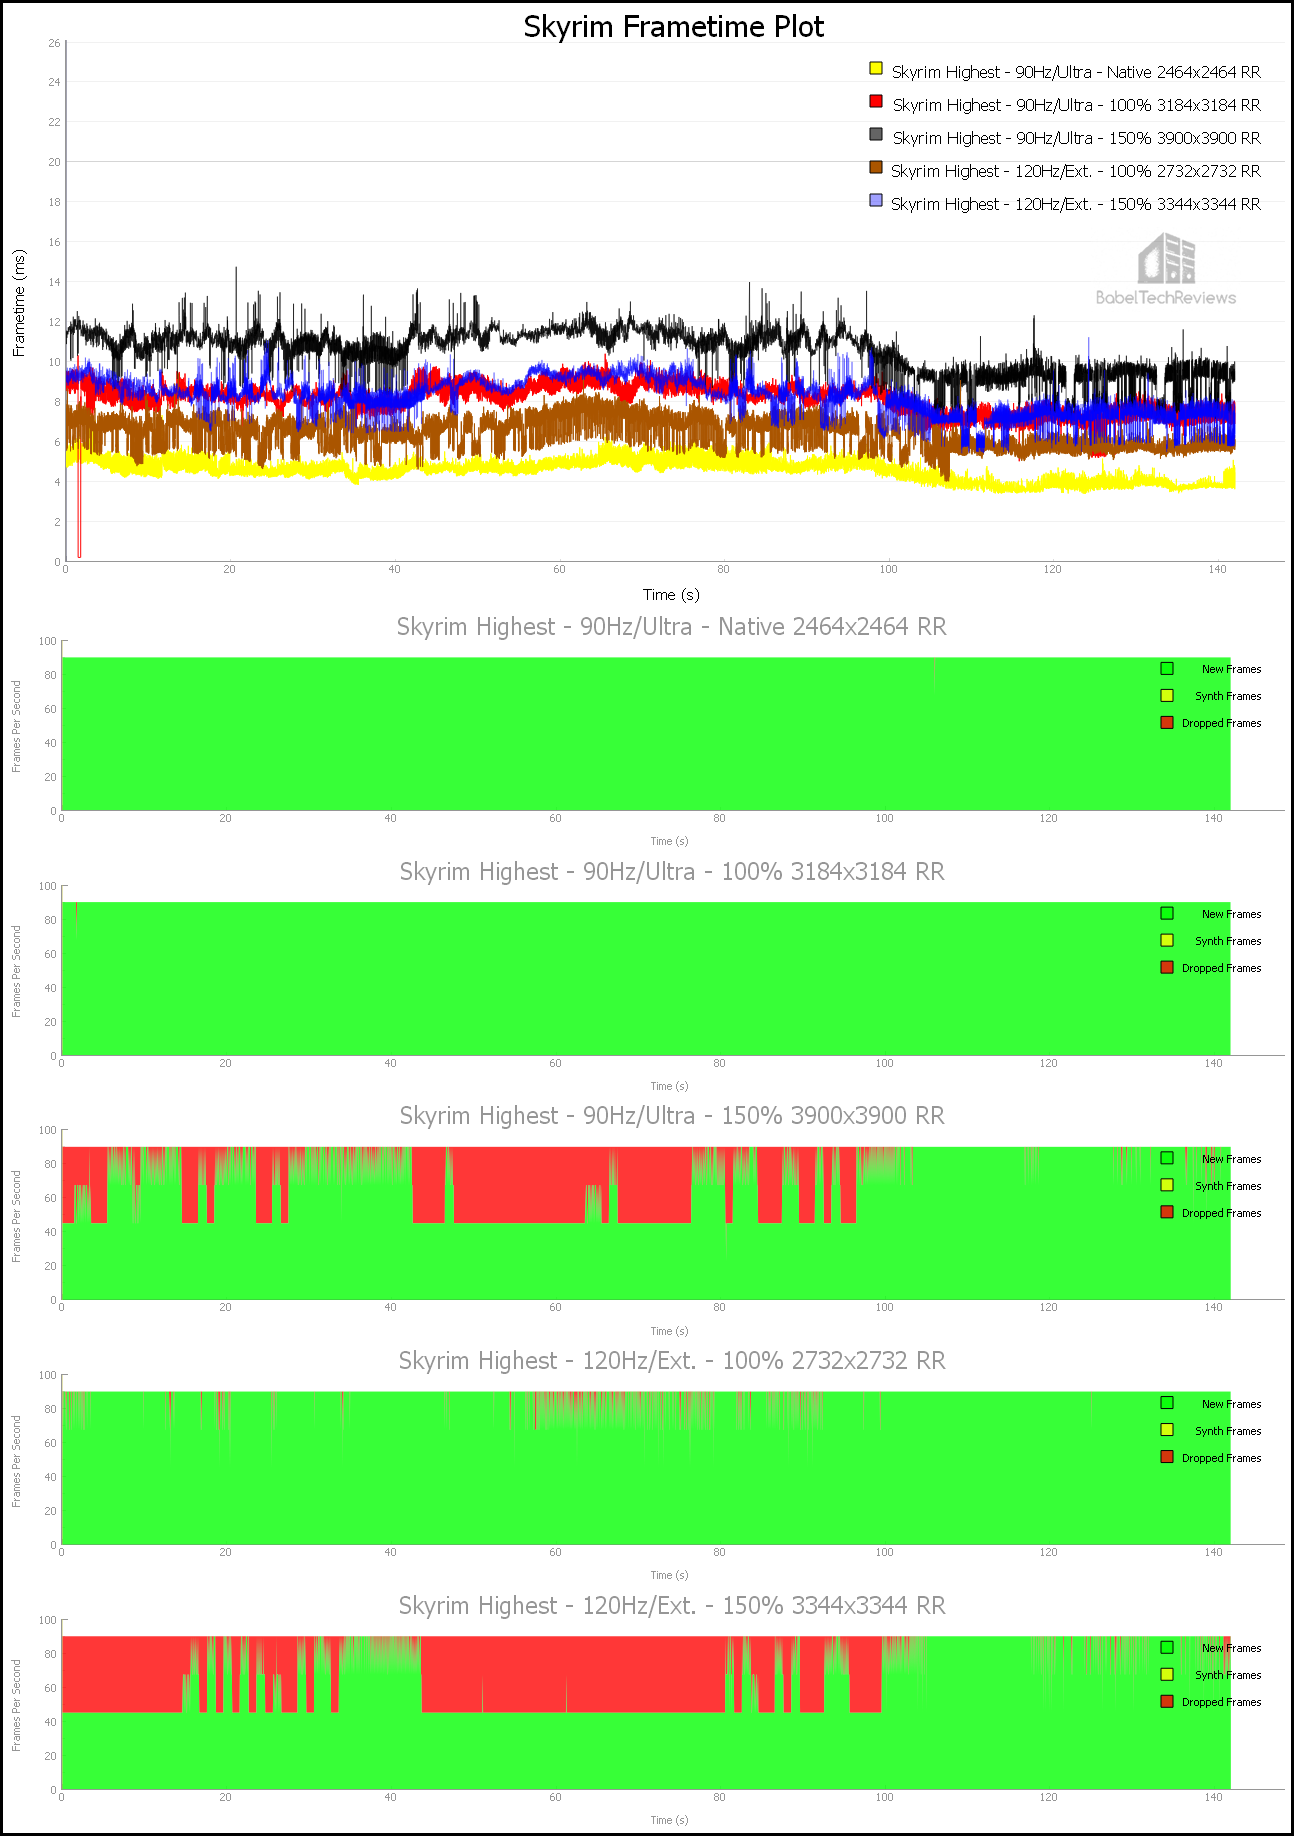Click green New Frames swatch in 150% 3900x3900 chart
The image size is (1294, 1836).
pyautogui.click(x=1167, y=1158)
